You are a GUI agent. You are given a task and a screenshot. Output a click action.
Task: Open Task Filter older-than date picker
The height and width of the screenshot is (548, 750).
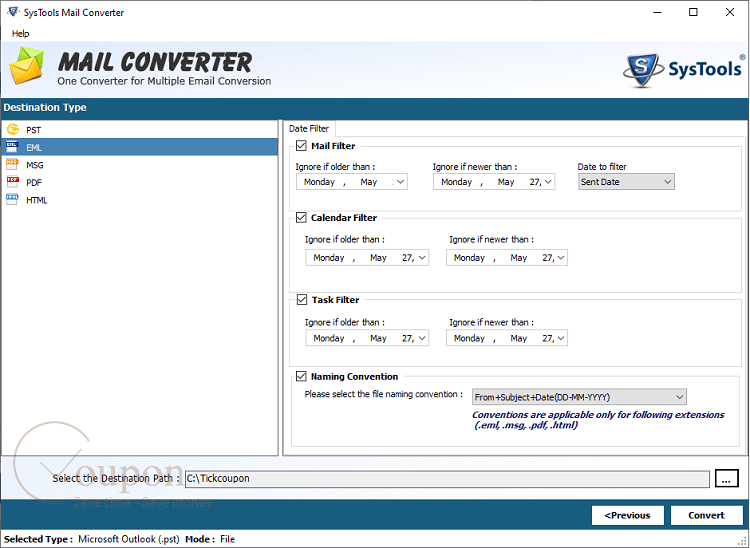(422, 338)
